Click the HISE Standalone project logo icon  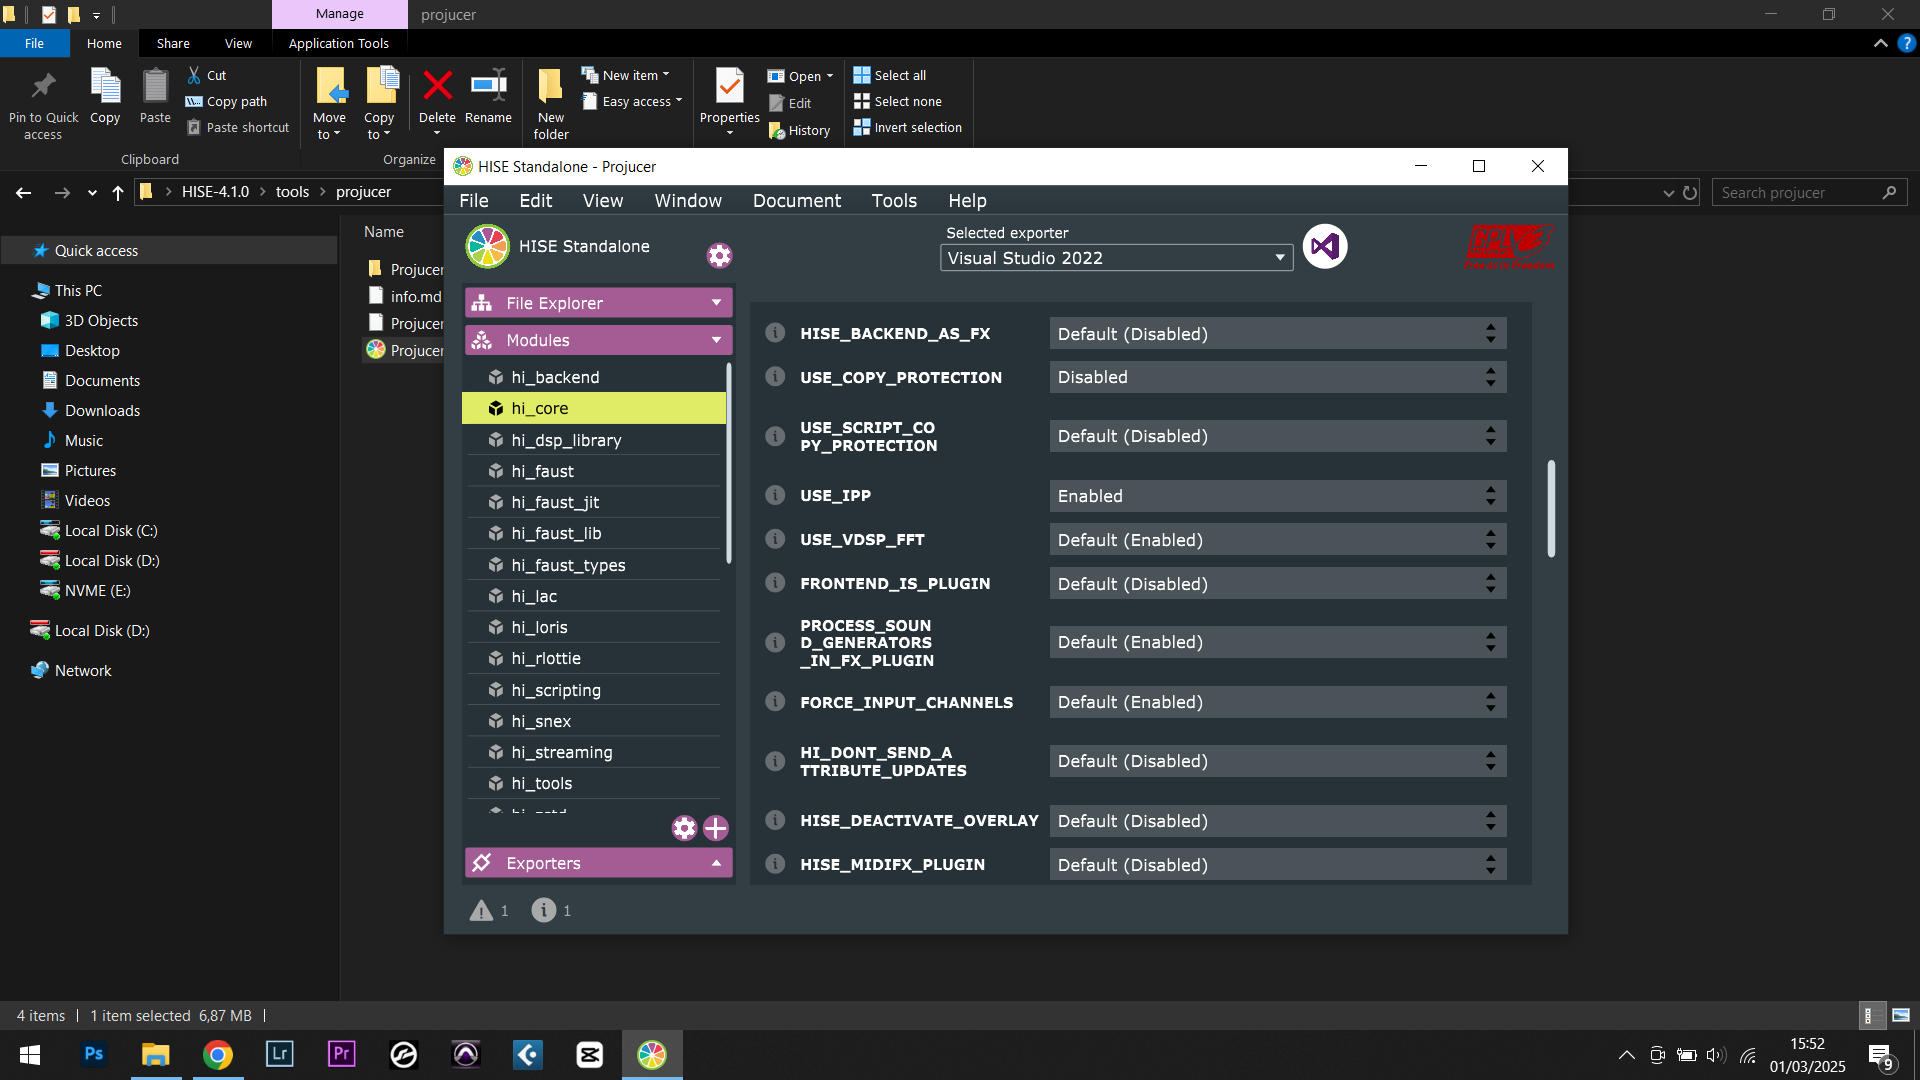(x=488, y=246)
